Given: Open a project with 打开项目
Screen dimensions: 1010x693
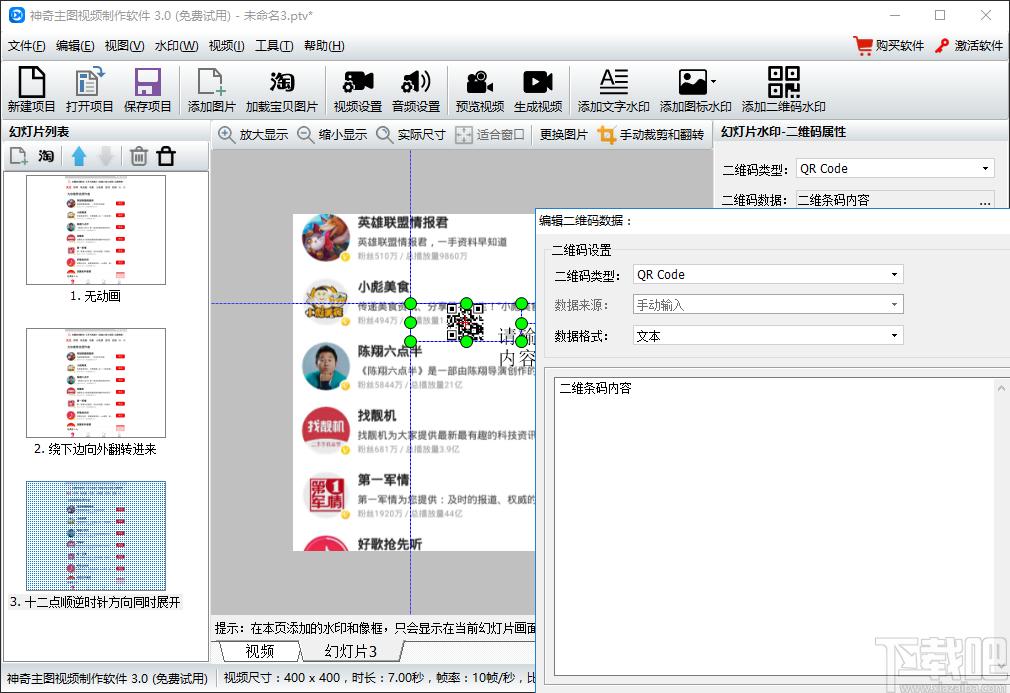Looking at the screenshot, I should point(89,90).
